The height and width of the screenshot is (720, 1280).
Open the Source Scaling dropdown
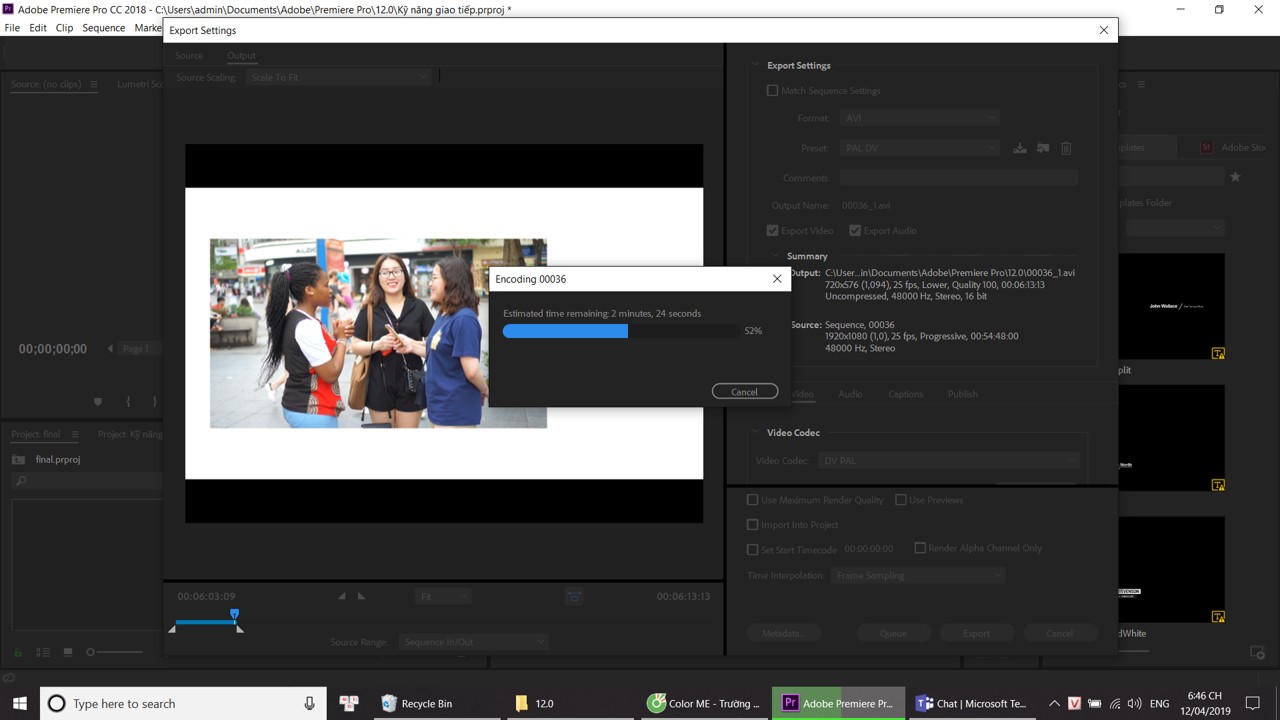pyautogui.click(x=338, y=77)
